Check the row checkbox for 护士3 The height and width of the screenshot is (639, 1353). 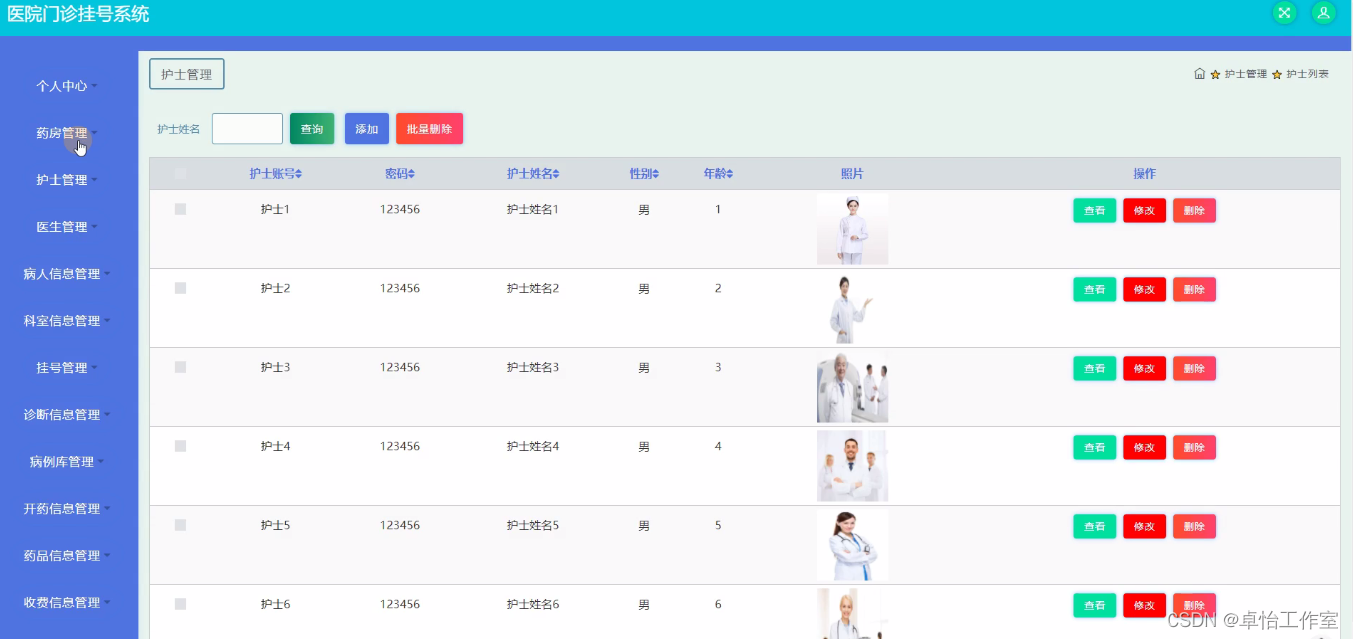pyautogui.click(x=180, y=367)
